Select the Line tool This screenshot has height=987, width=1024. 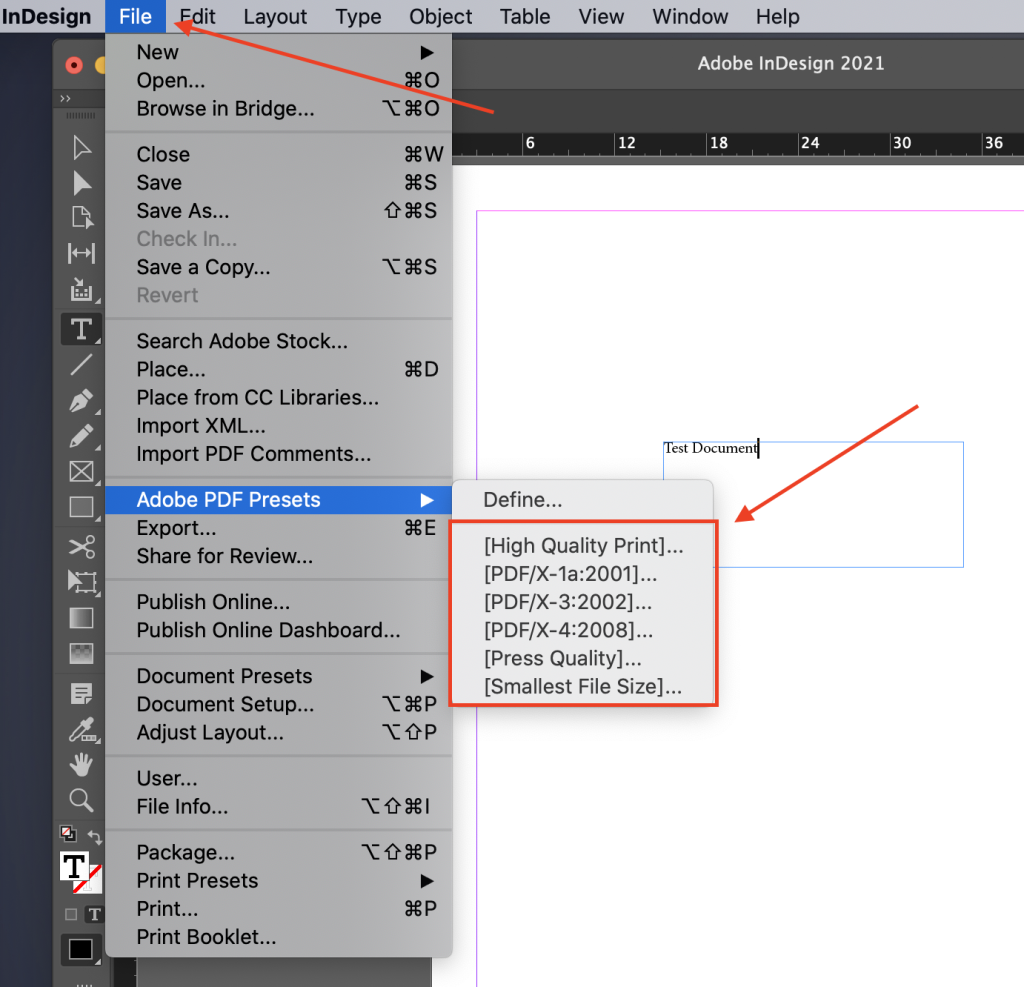[x=81, y=364]
